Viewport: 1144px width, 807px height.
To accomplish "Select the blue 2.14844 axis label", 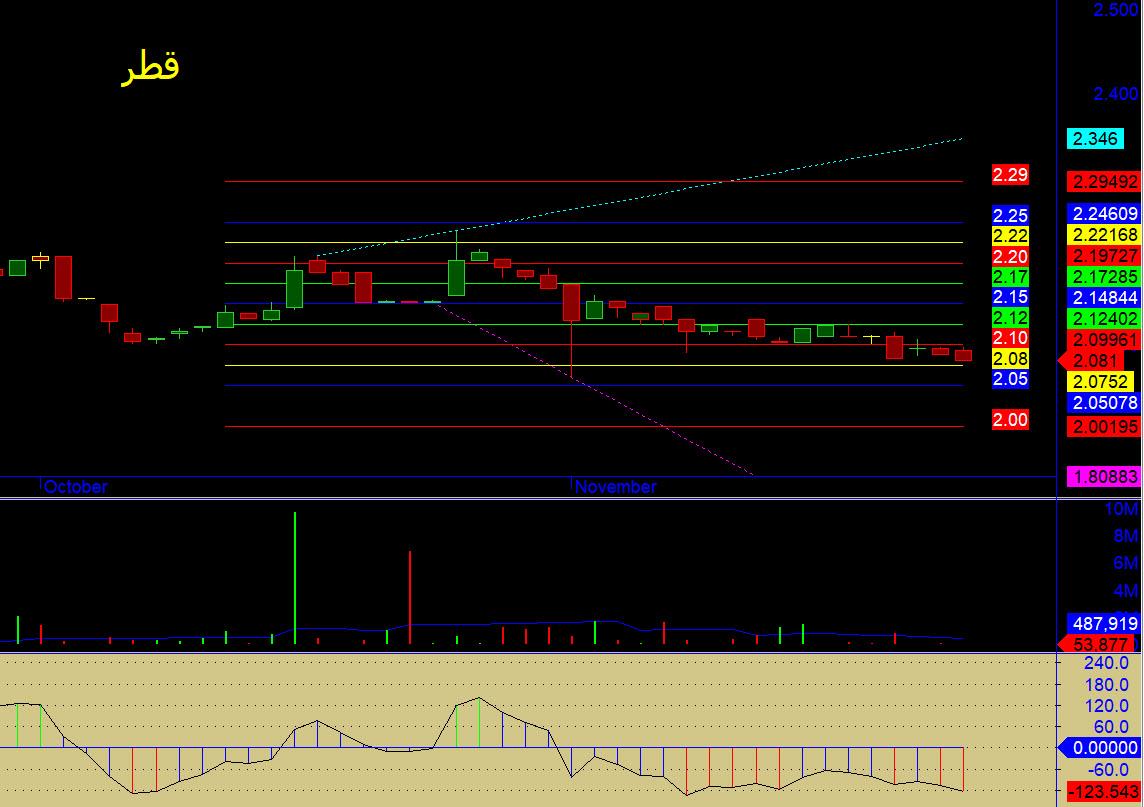I will point(1105,298).
